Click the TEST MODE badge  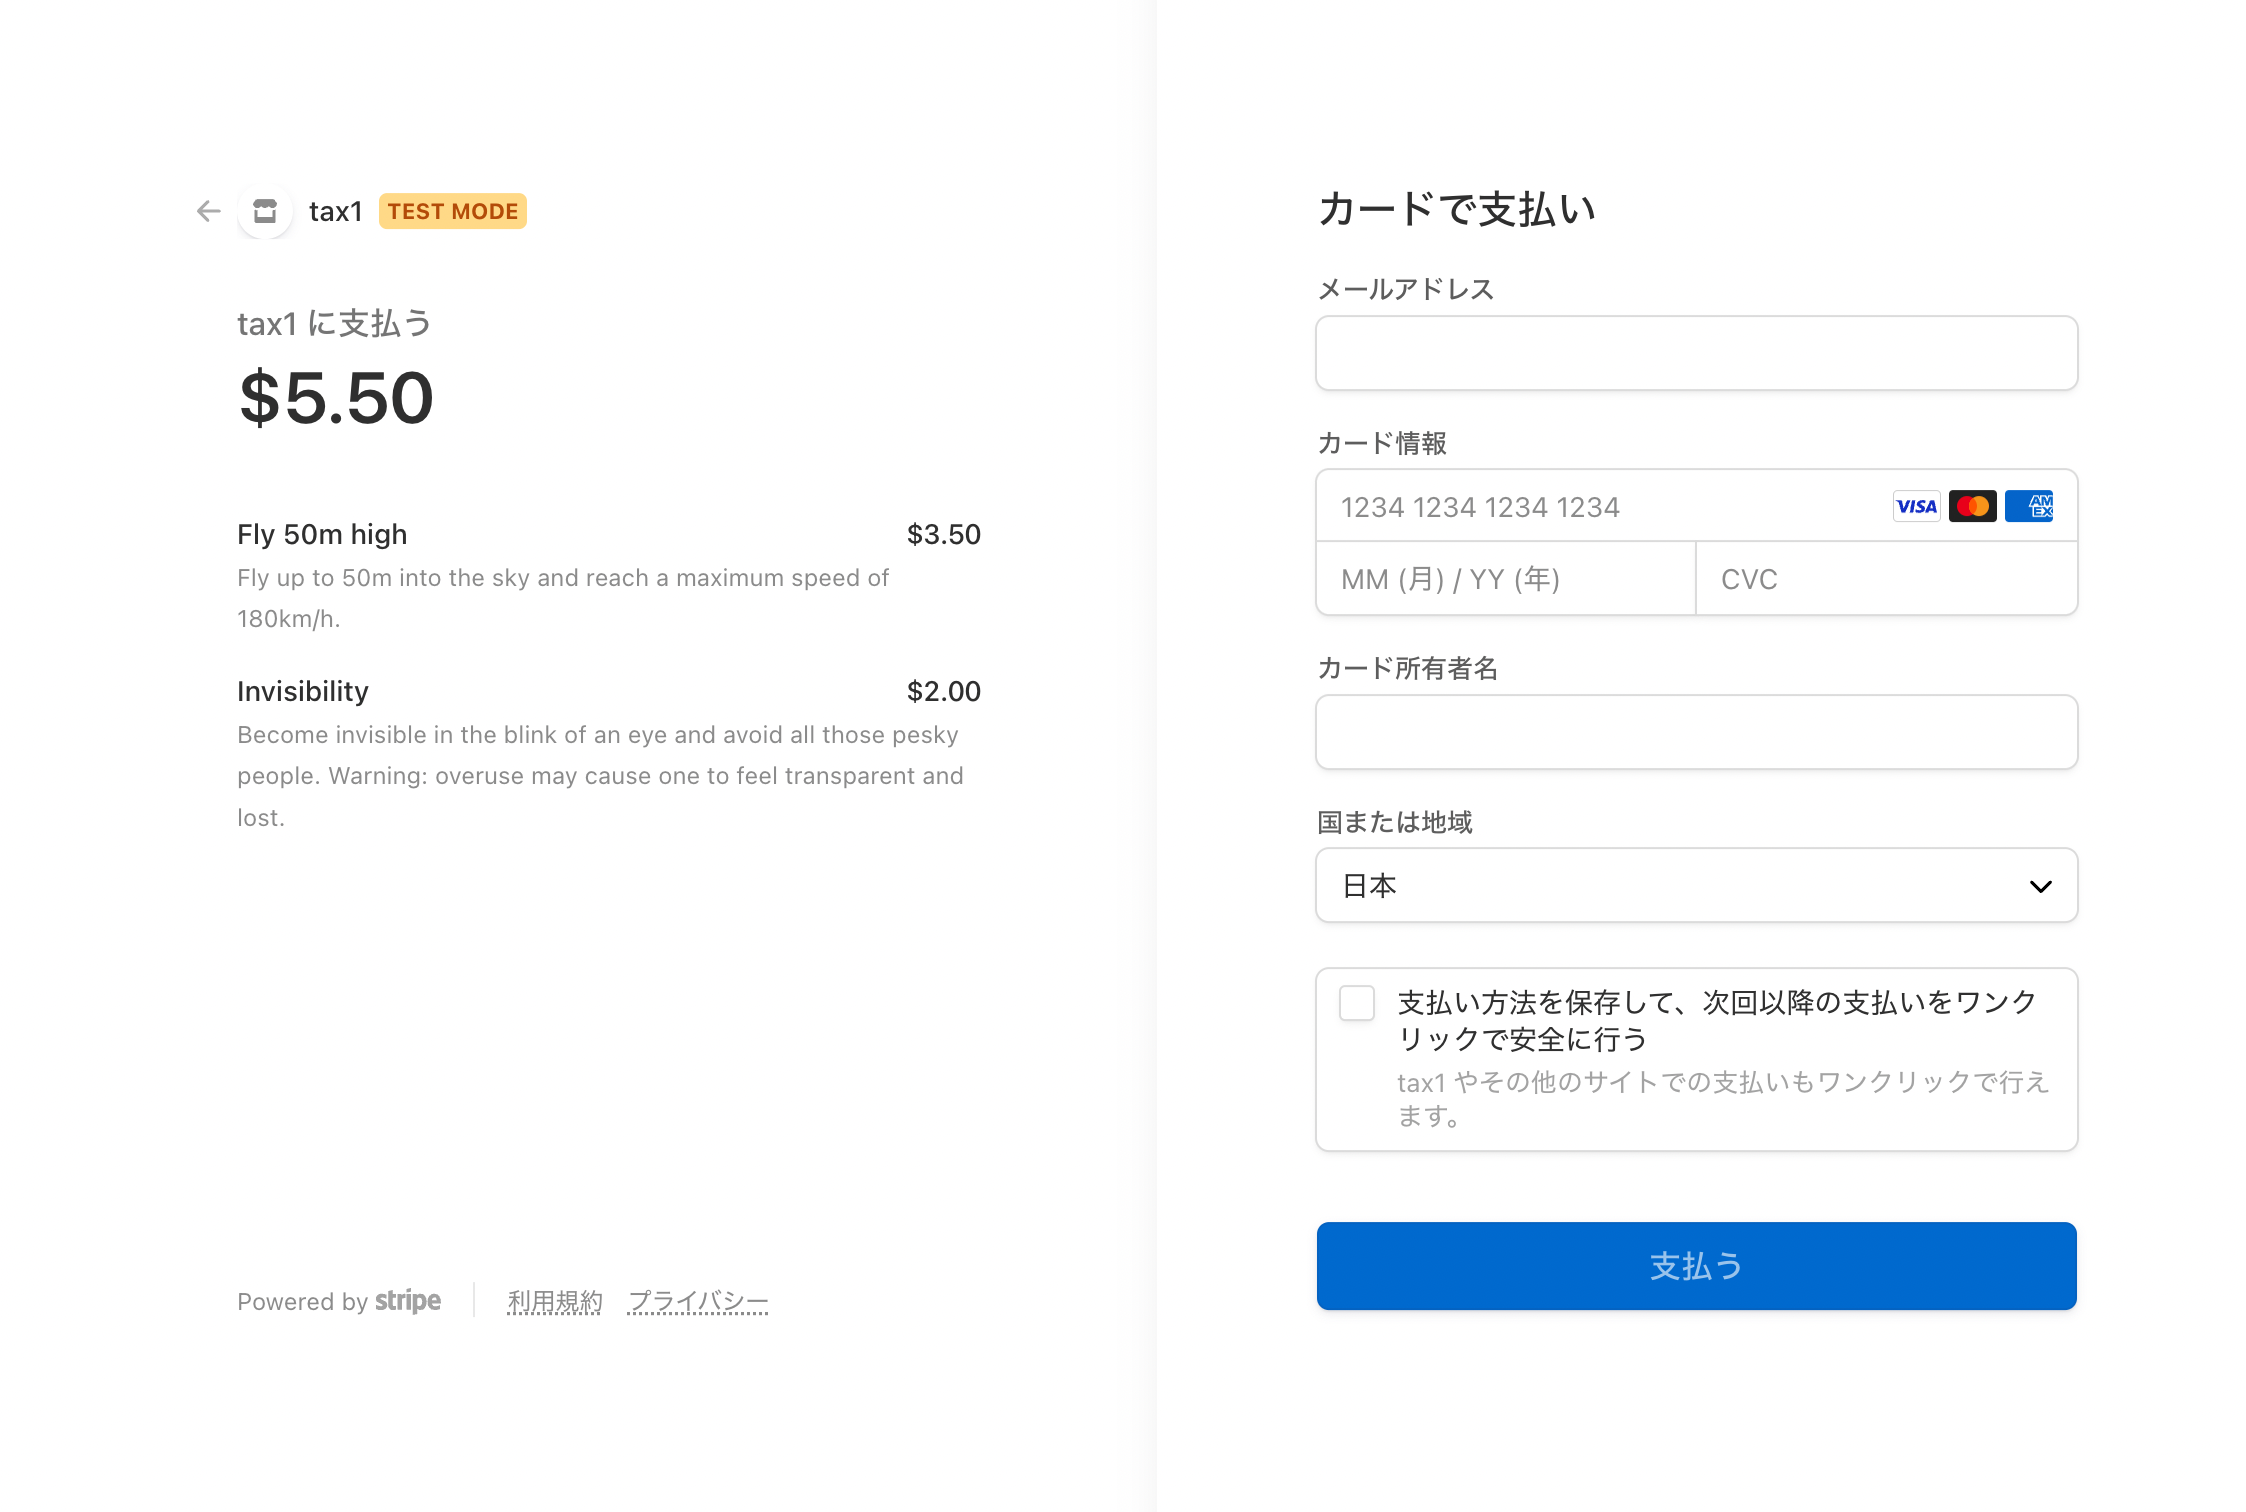click(x=452, y=211)
